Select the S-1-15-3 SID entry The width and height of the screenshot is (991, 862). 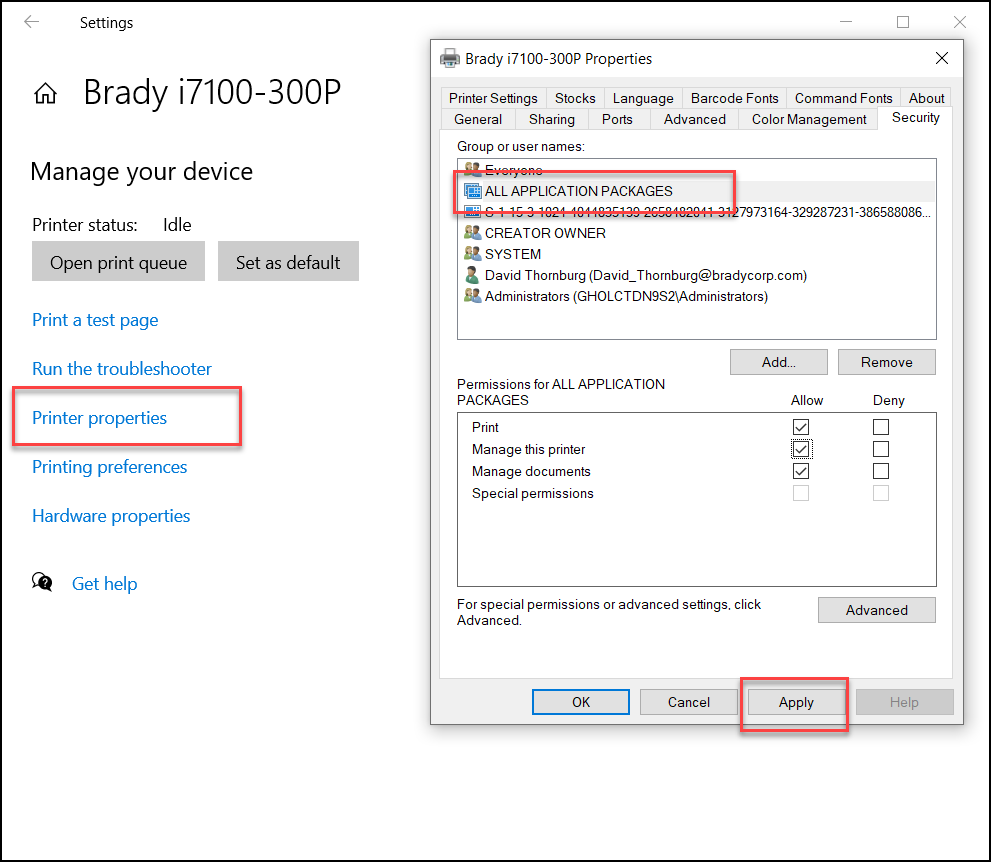coord(696,212)
